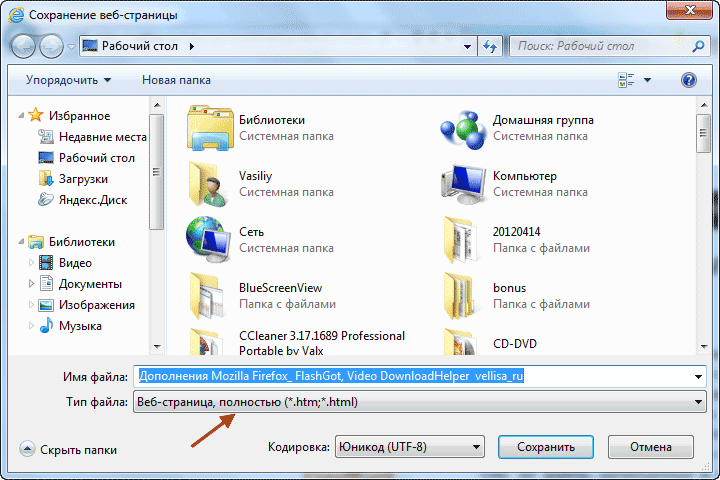Select Изображения picture icon in sidebar
This screenshot has height=480, width=720.
[x=46, y=305]
